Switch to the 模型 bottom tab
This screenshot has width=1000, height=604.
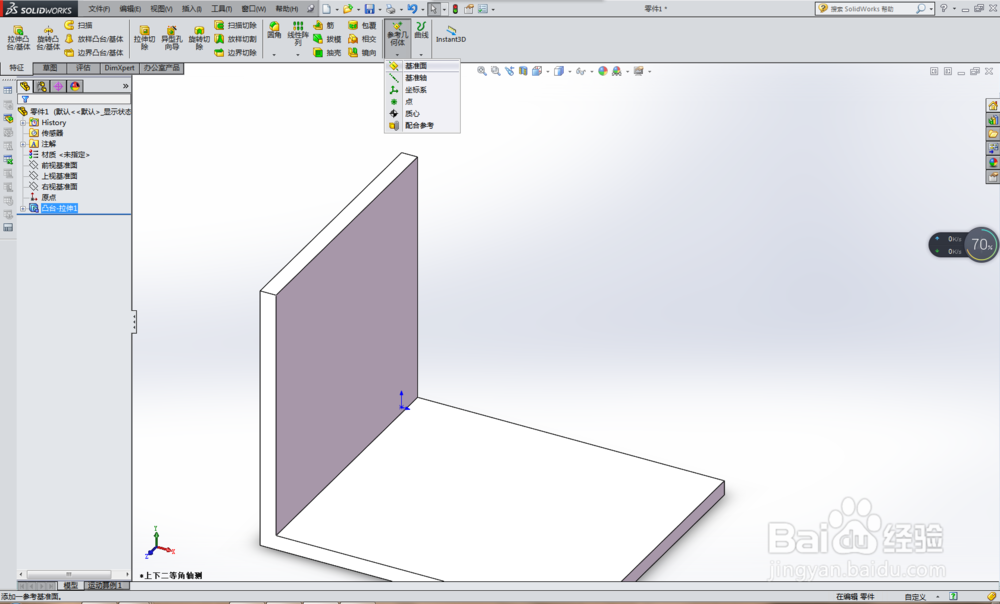70,585
